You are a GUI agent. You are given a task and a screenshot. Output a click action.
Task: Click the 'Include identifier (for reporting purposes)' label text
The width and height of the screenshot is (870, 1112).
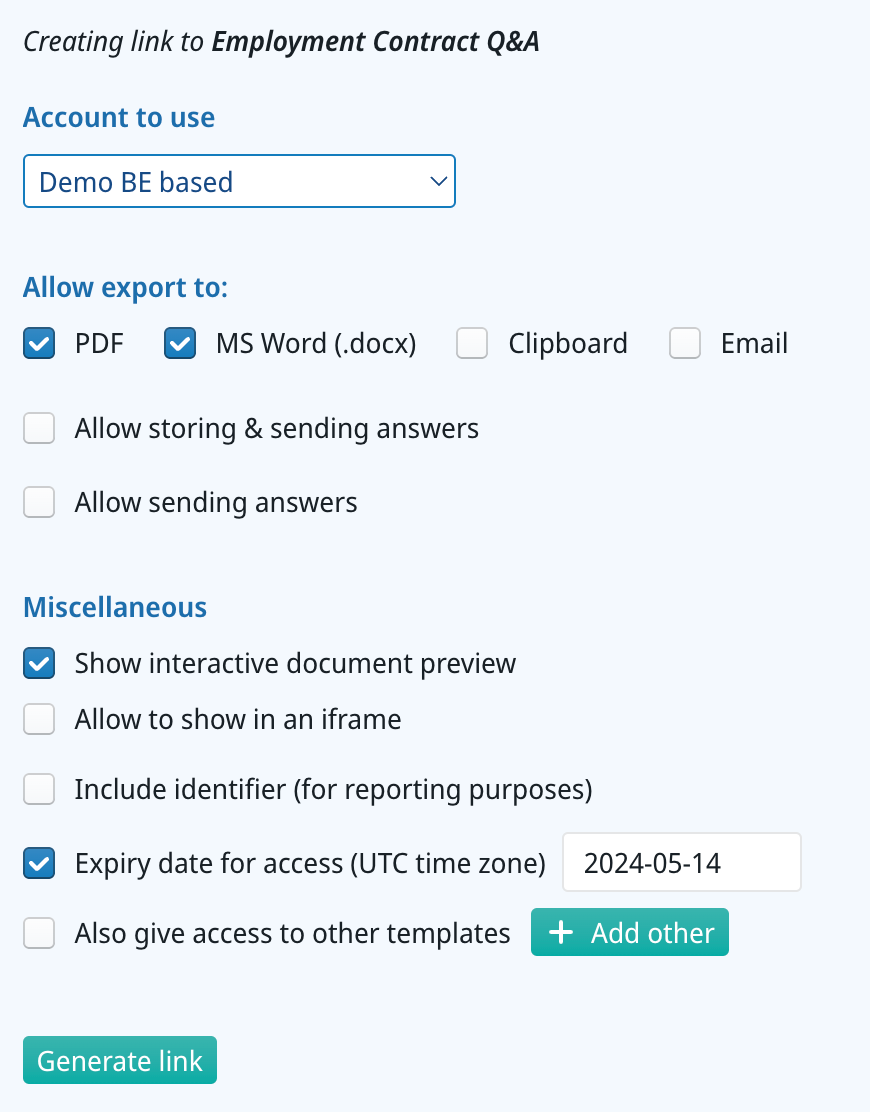[333, 790]
